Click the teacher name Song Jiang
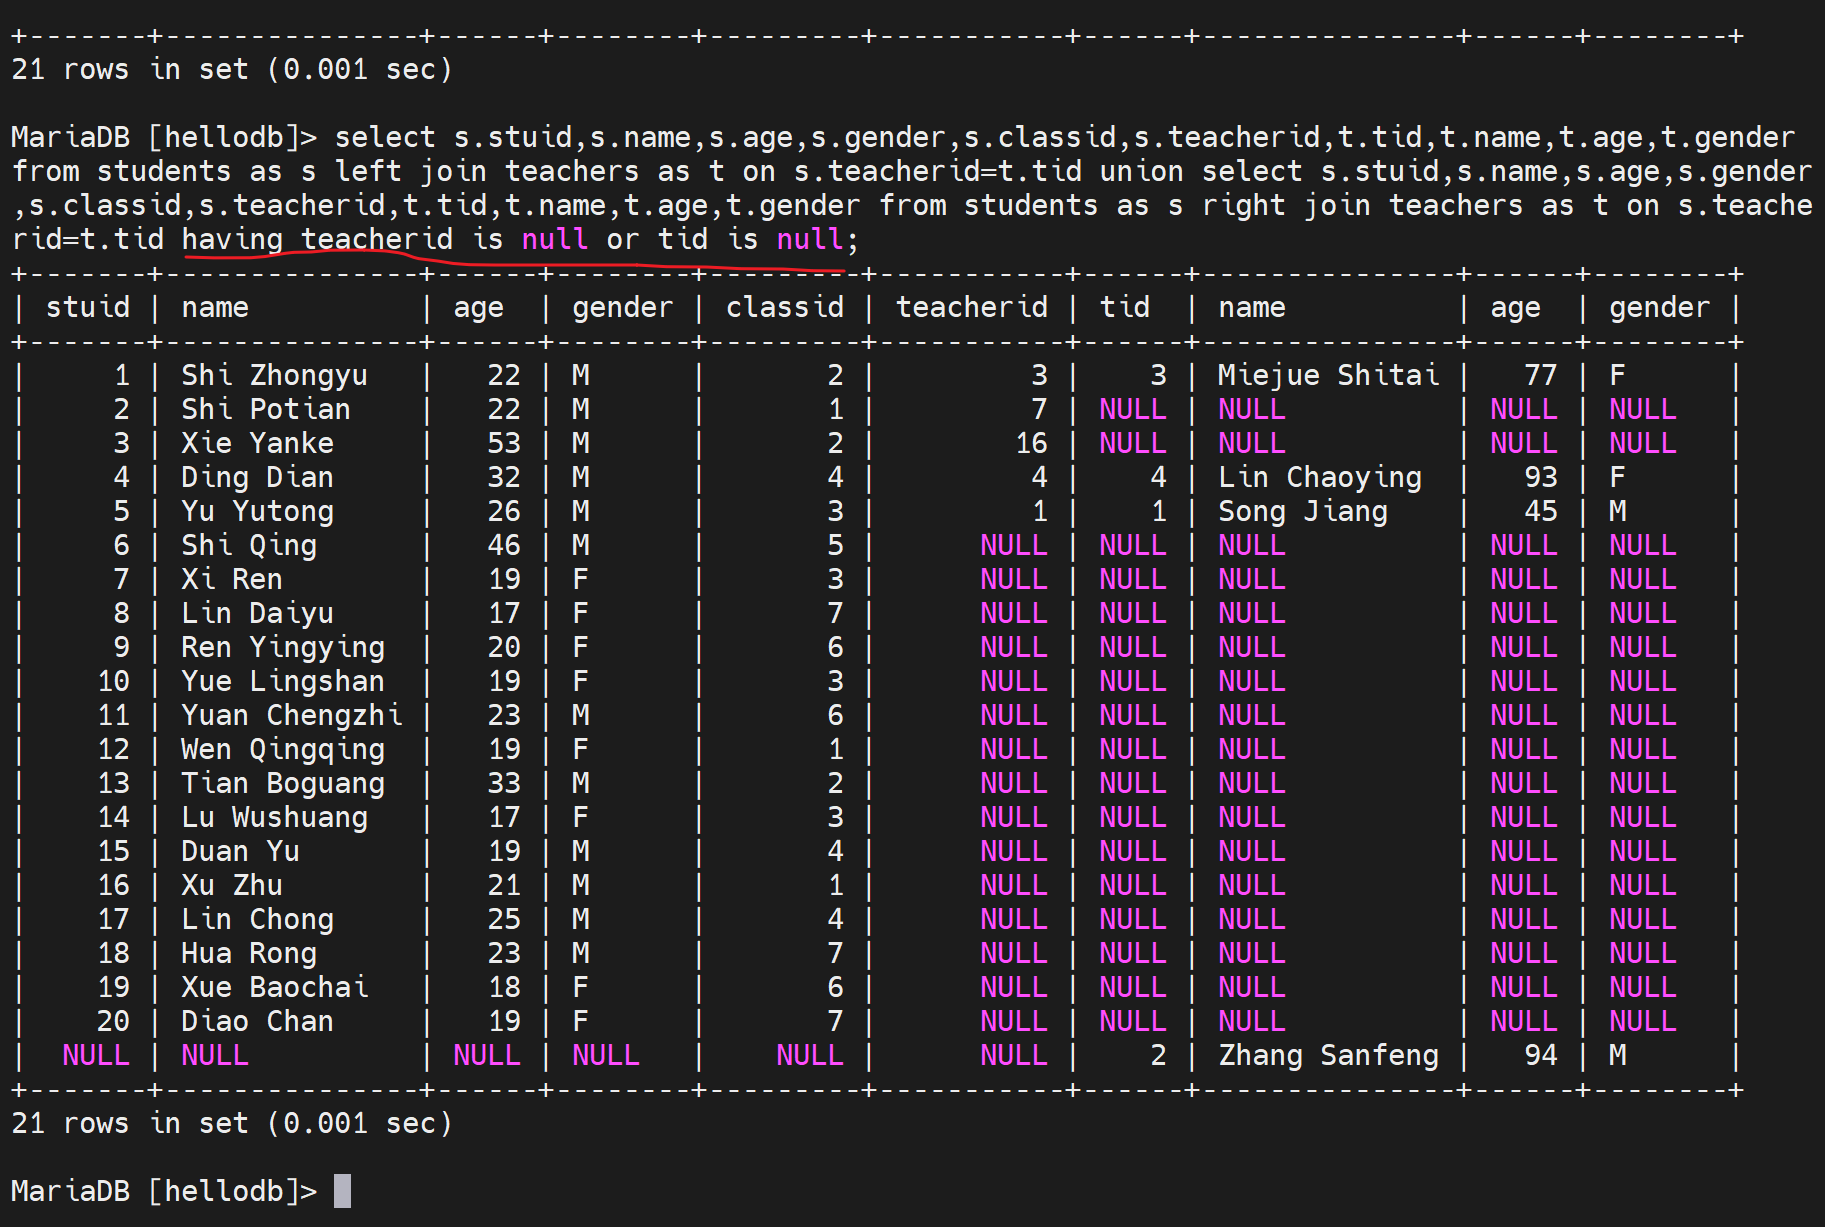Viewport: 1825px width, 1227px height. tap(1302, 511)
